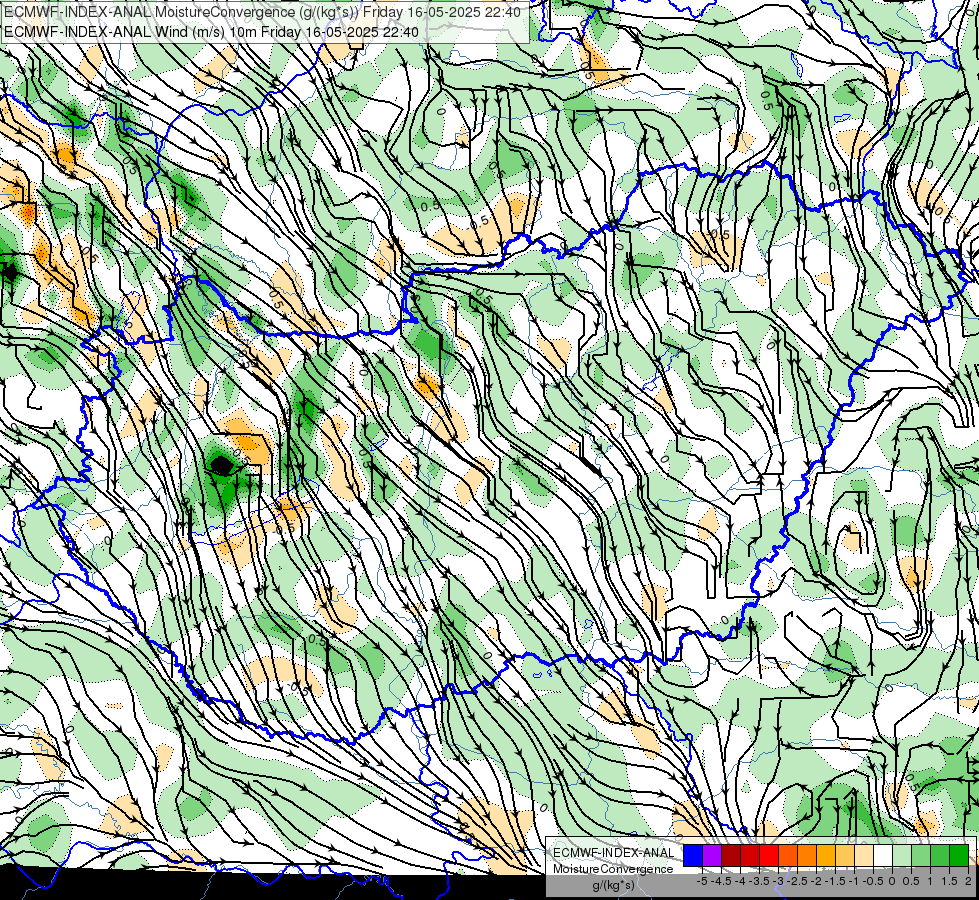The image size is (979, 900).
Task: Select the red swatch between -4 and -3.5
Action: point(750,855)
